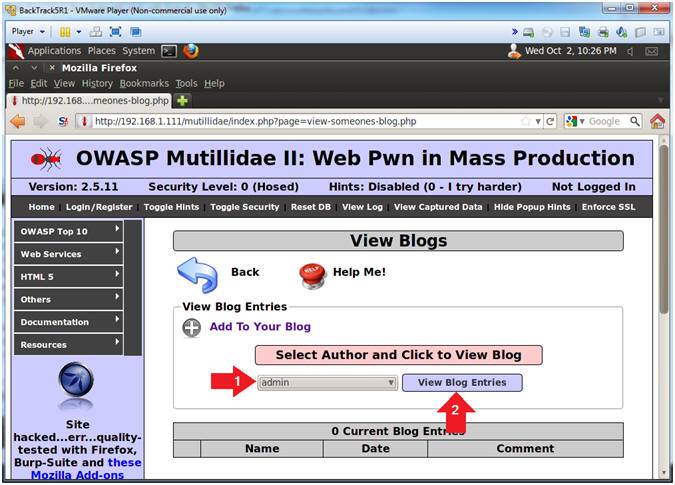The image size is (675, 485).
Task: Reload the page with refresh icon
Action: 550,121
